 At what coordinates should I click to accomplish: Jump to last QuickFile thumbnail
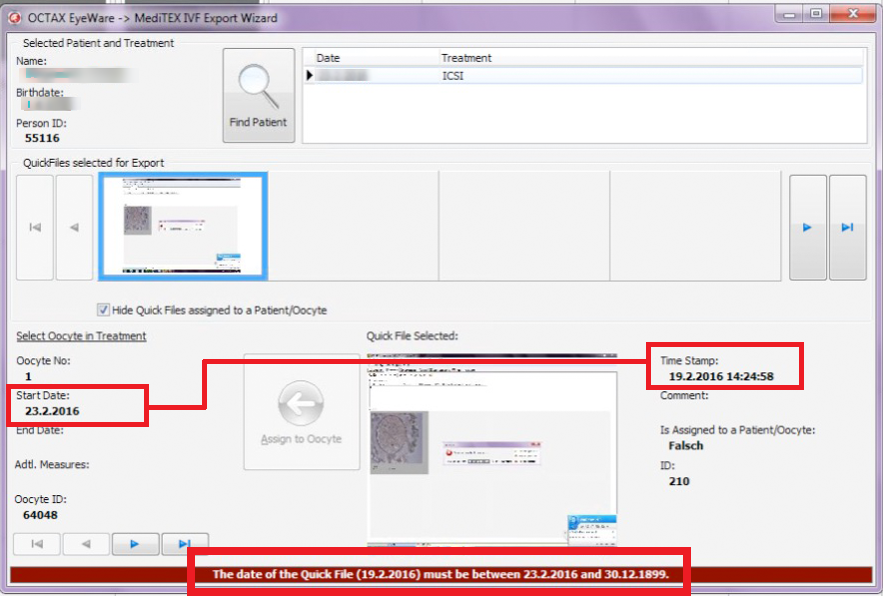click(848, 228)
